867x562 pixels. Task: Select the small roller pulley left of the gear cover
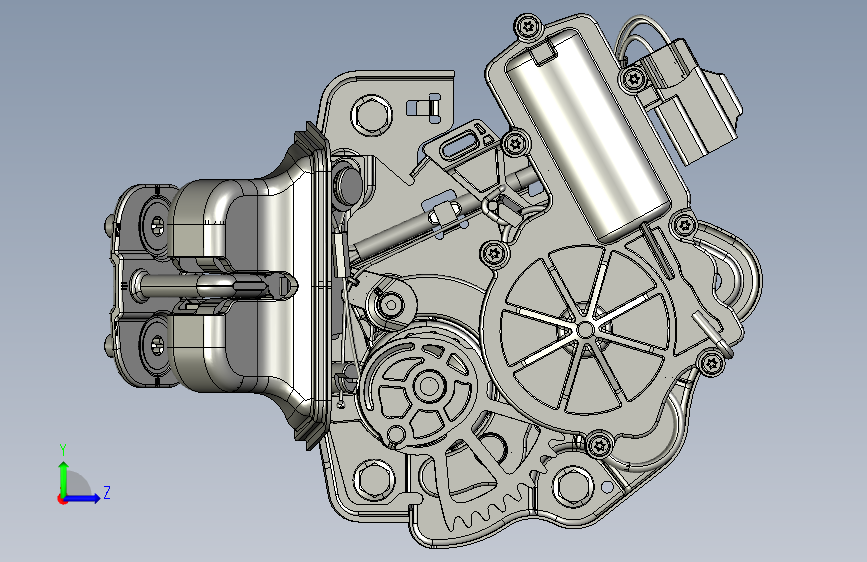click(390, 304)
